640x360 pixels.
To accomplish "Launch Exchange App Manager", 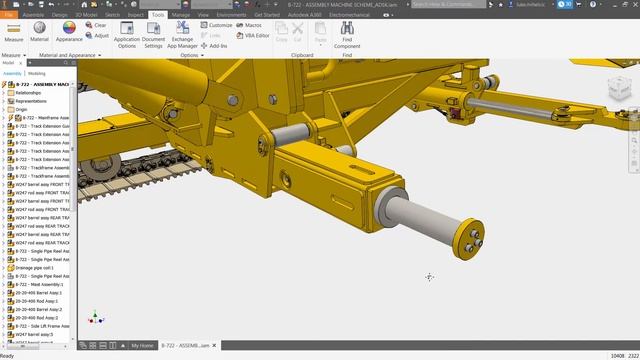I will pyautogui.click(x=182, y=35).
